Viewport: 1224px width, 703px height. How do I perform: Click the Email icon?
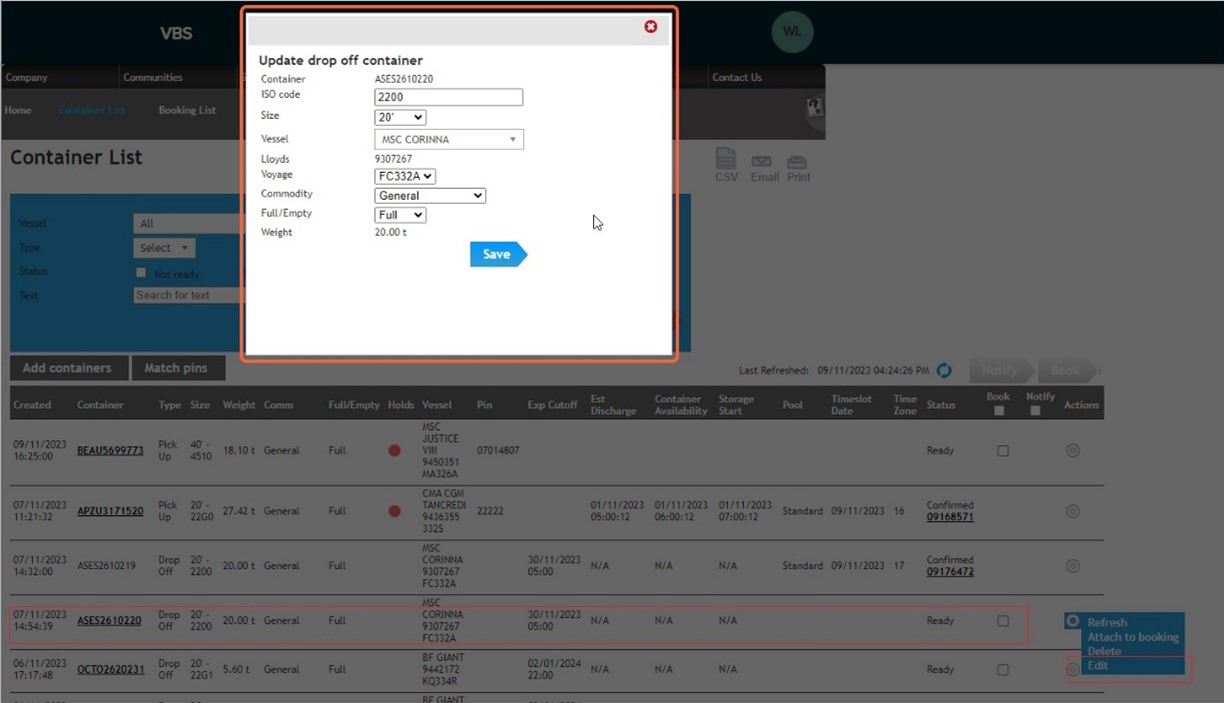point(763,166)
